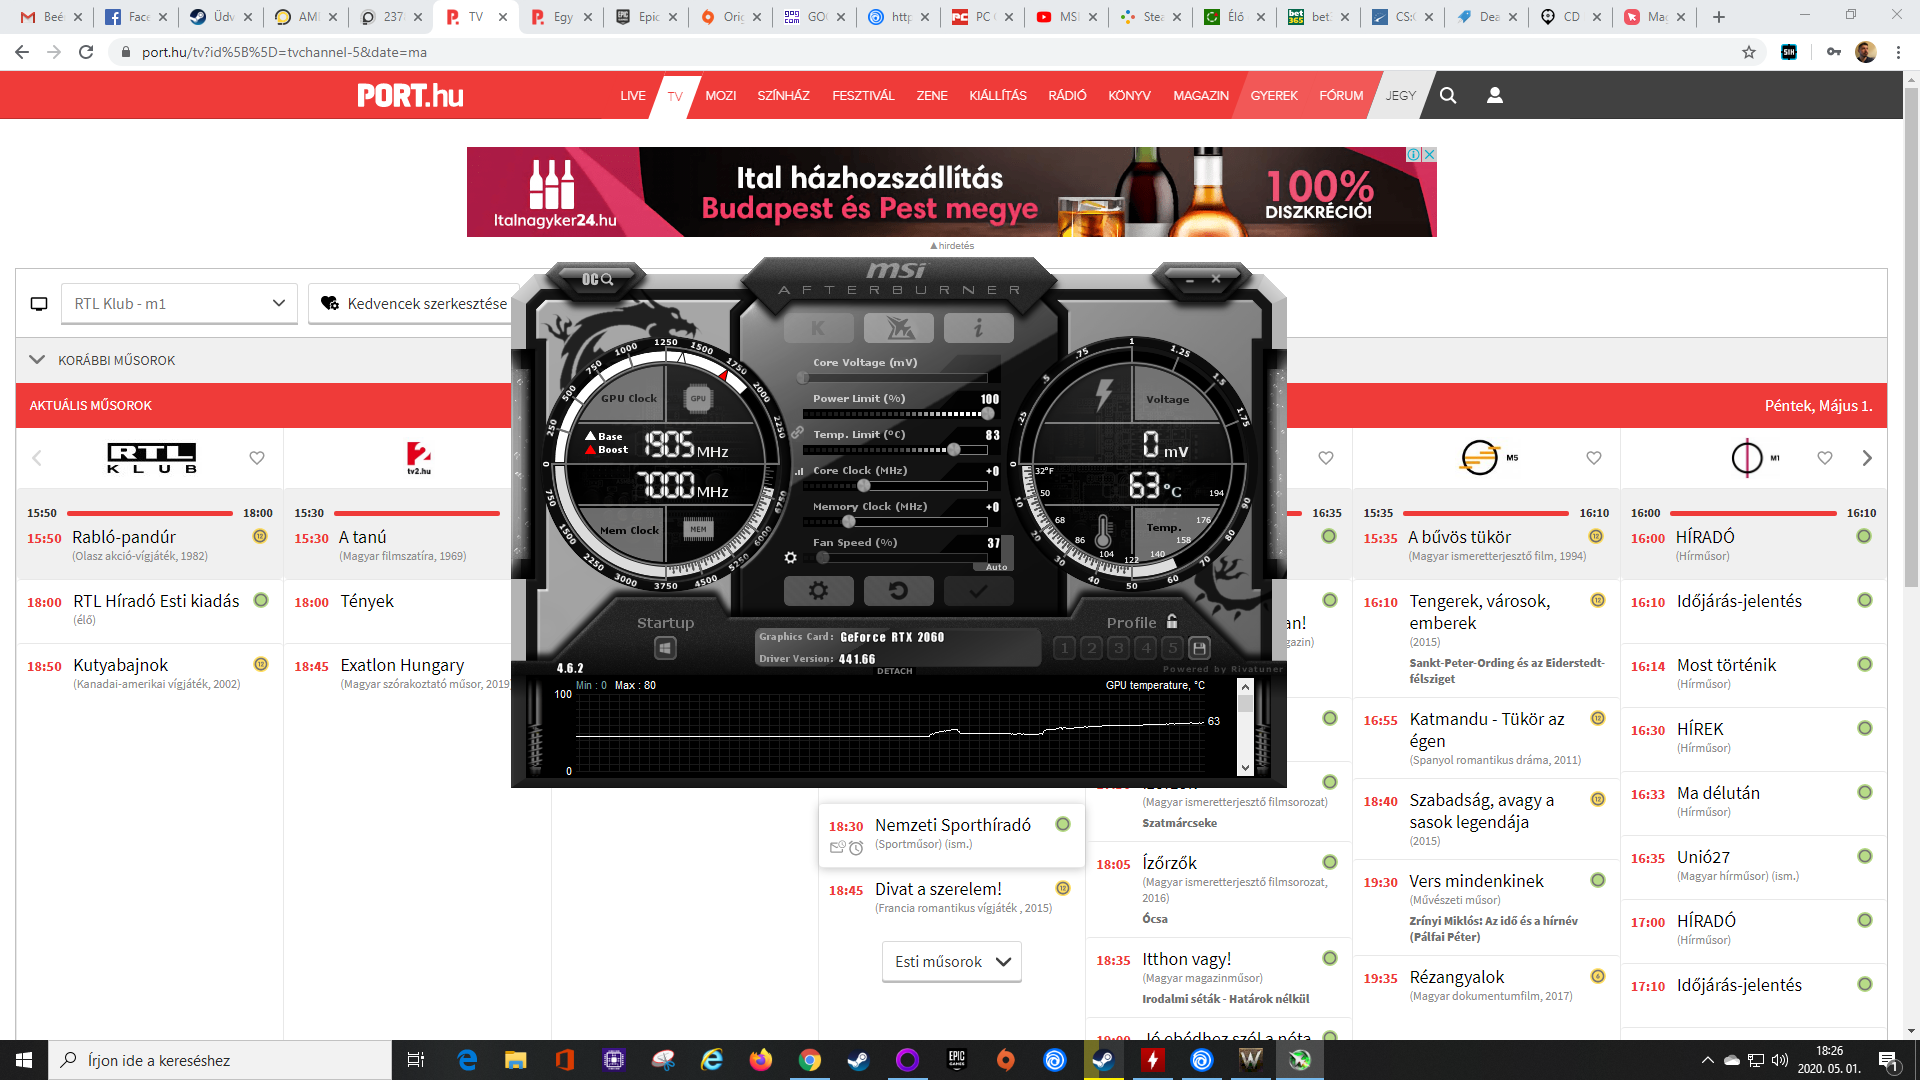The height and width of the screenshot is (1080, 1920).
Task: Open Afterburner settings gear button
Action: tap(819, 591)
